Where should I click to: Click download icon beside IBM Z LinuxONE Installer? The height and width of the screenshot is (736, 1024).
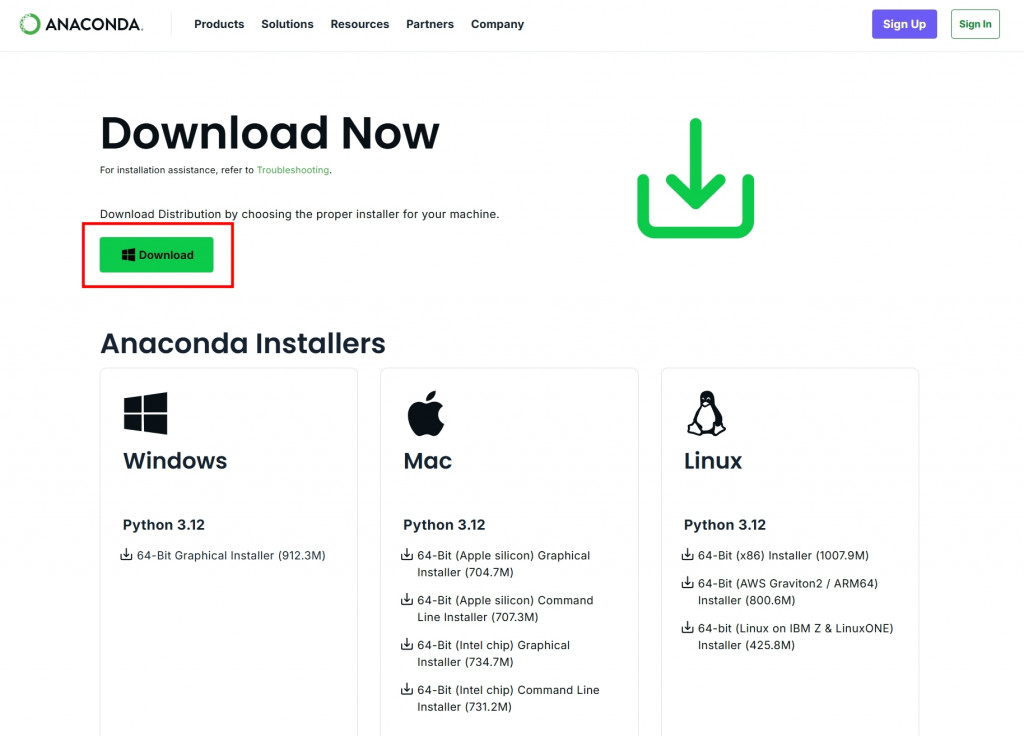[x=688, y=628]
